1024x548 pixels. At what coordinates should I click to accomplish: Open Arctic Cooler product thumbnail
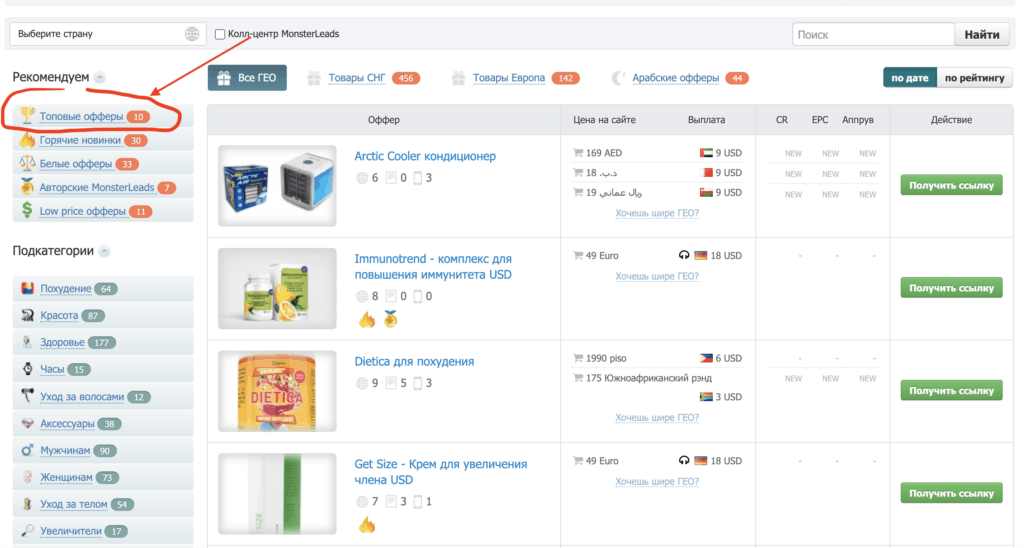(278, 185)
